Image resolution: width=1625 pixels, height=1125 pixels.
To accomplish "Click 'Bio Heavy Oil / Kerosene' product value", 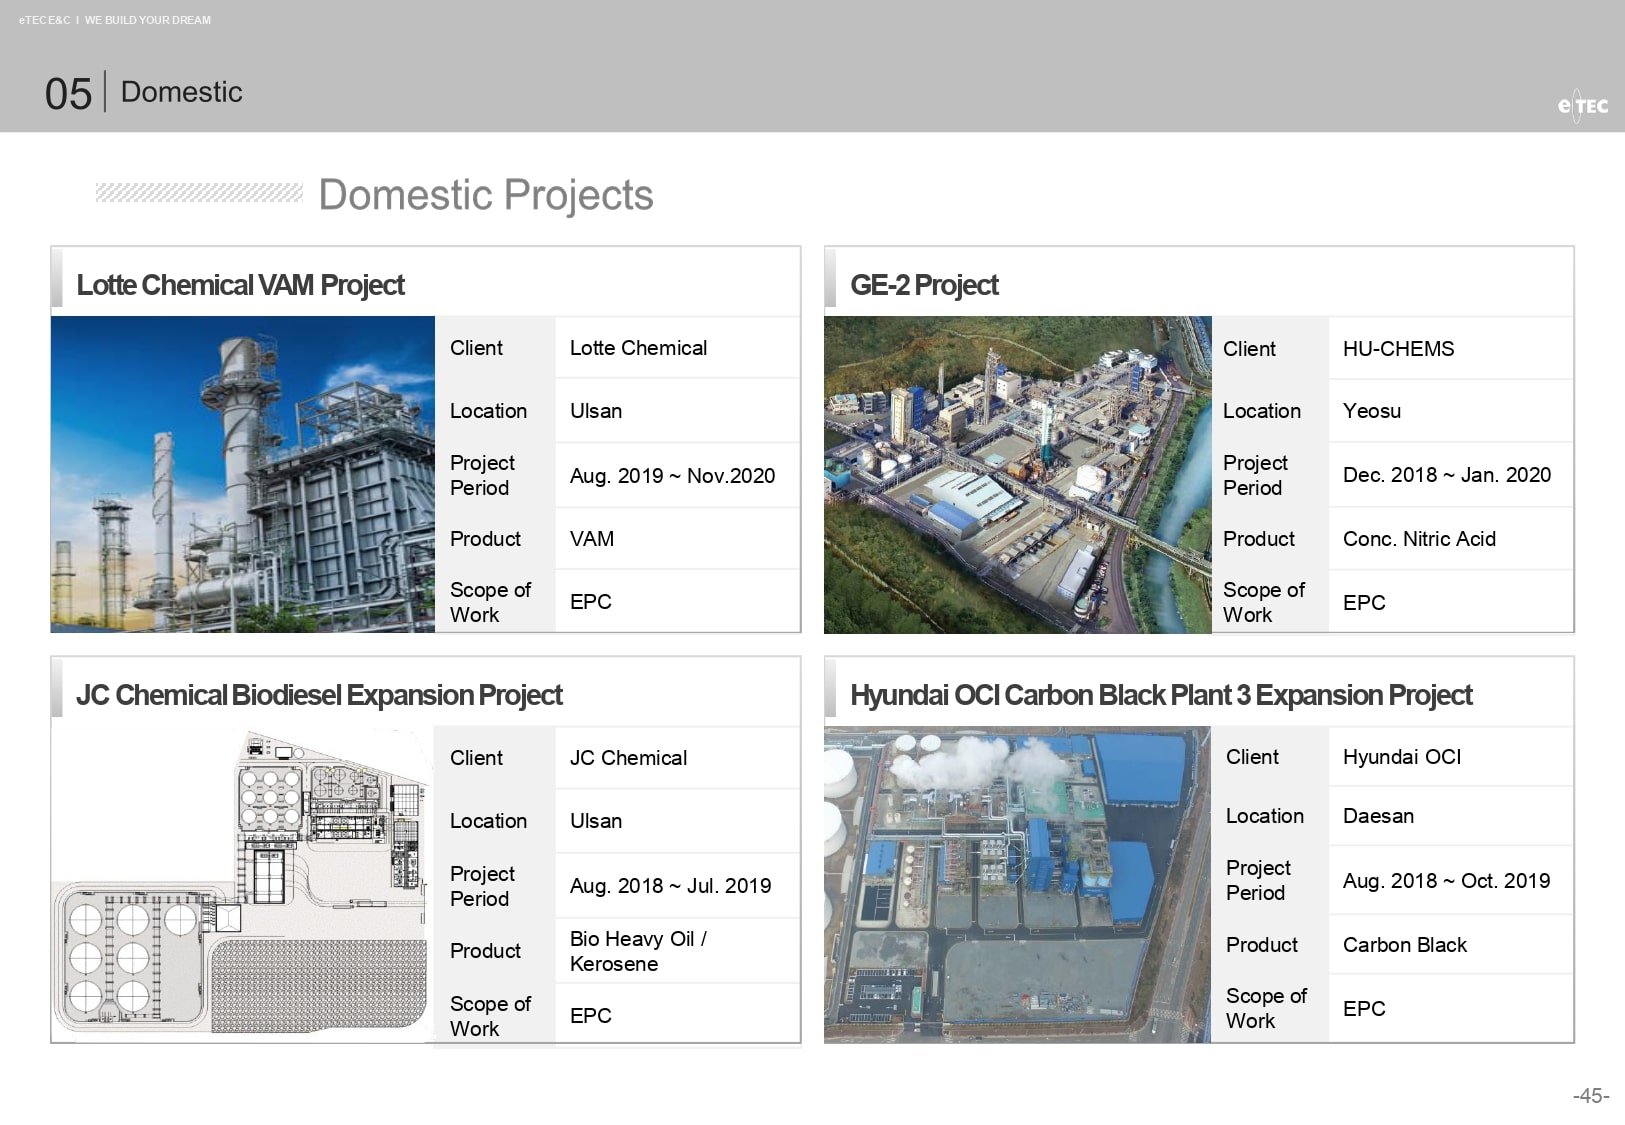I will point(638,951).
